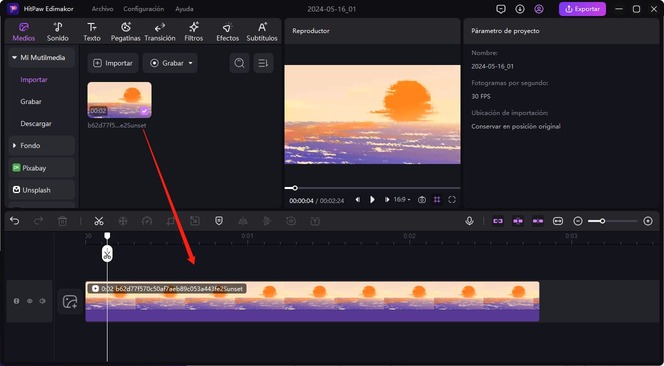Enter fullscreen preview
664x366 pixels.
coord(452,200)
